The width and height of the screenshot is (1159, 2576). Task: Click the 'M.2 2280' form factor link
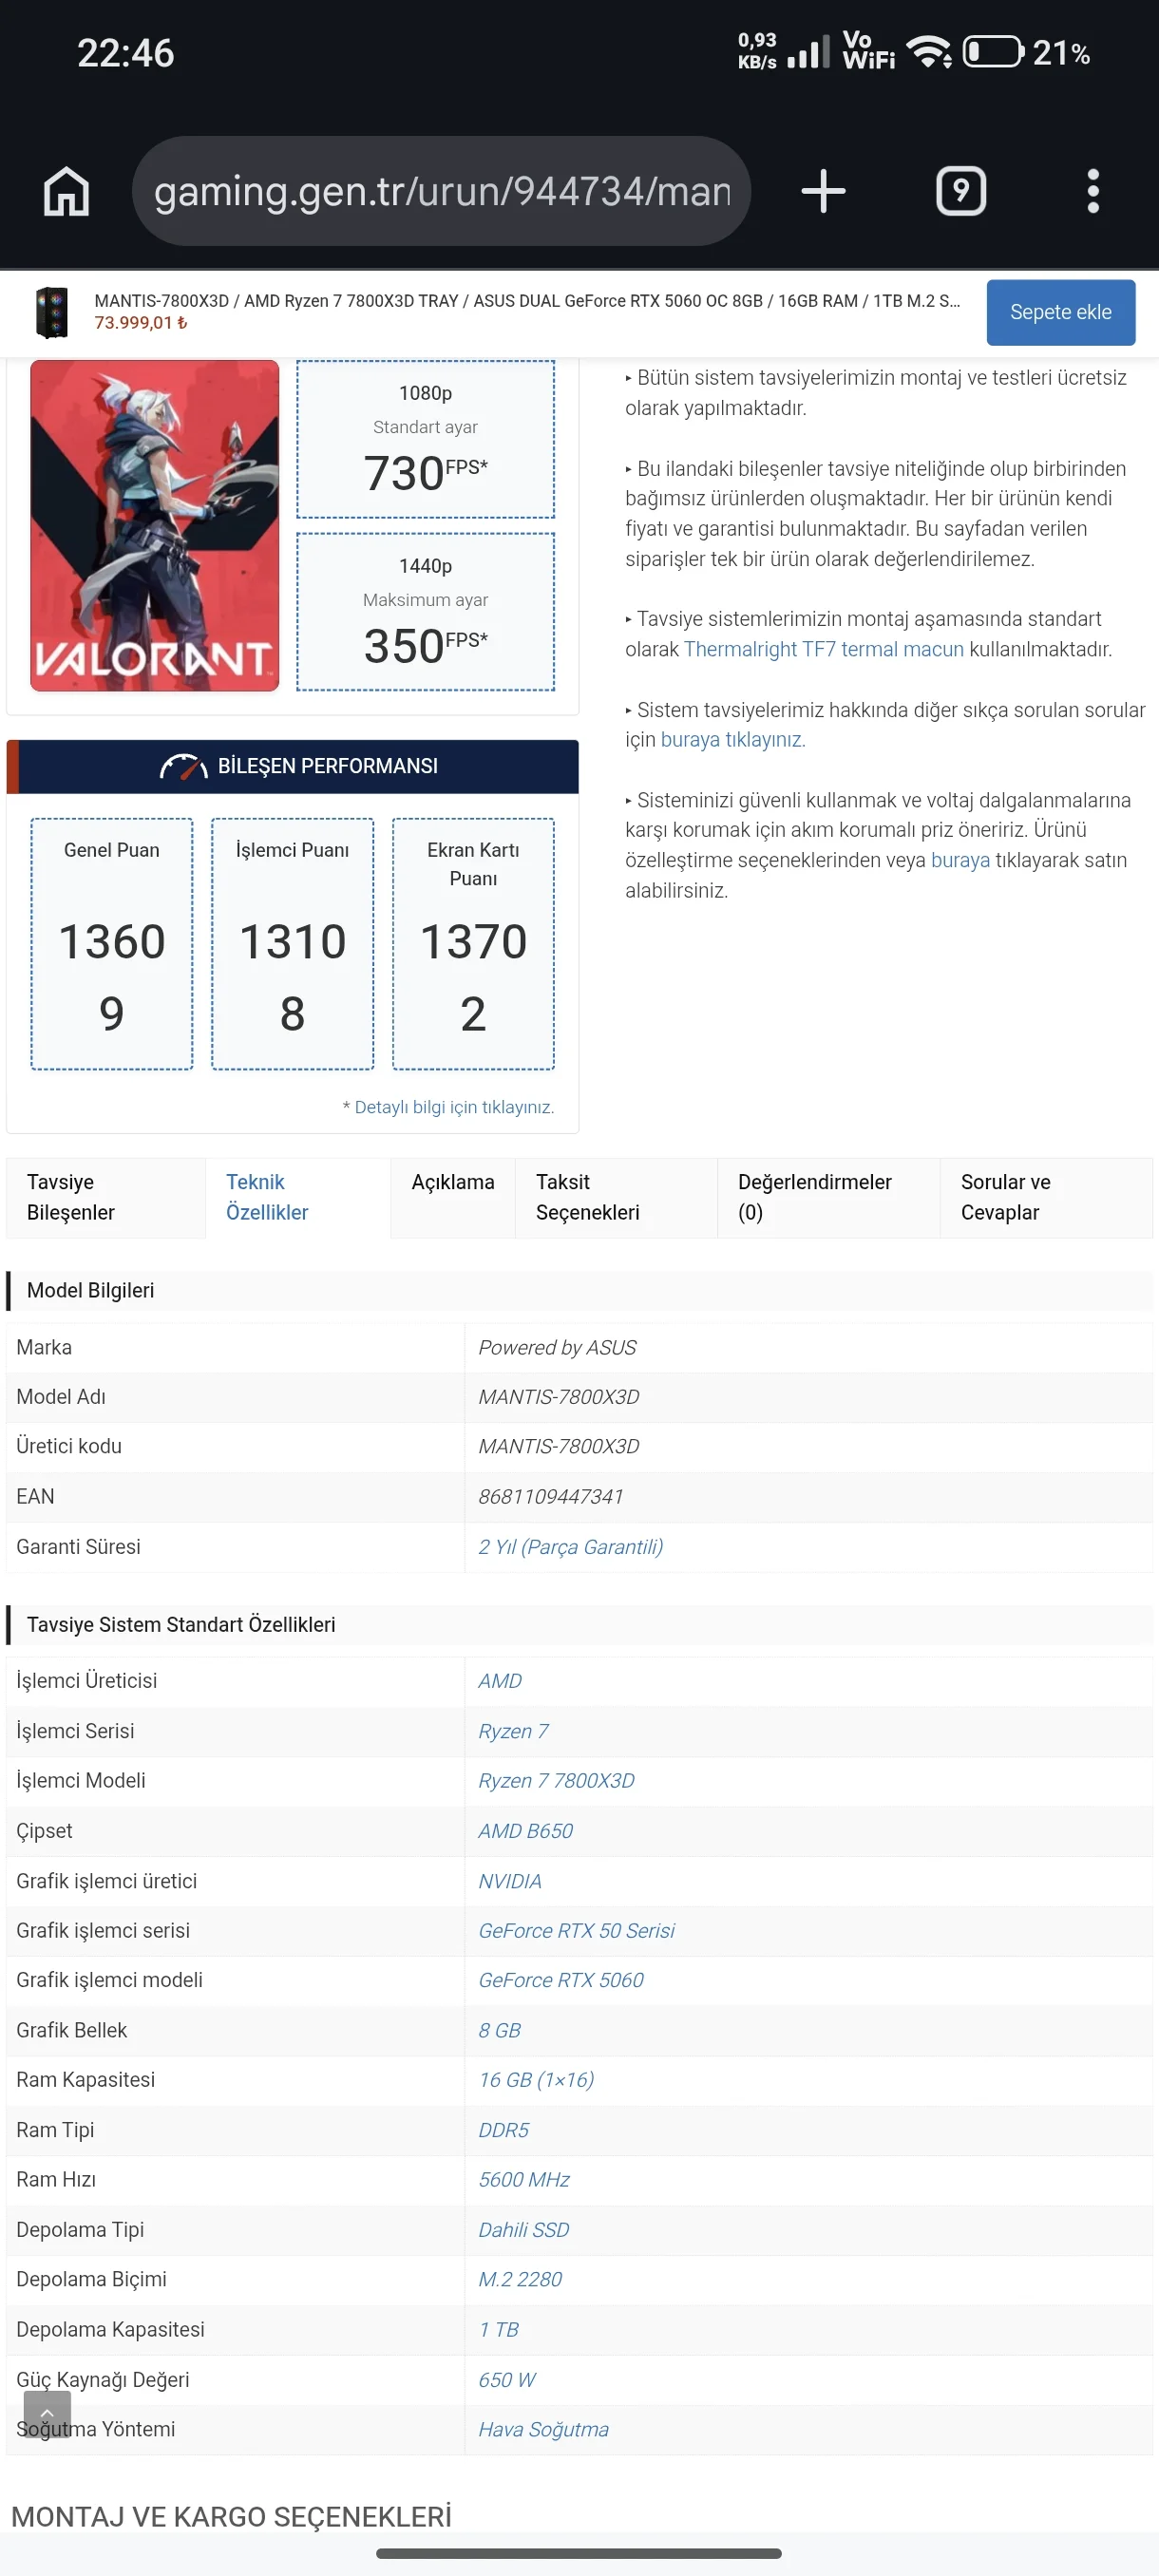point(519,2279)
